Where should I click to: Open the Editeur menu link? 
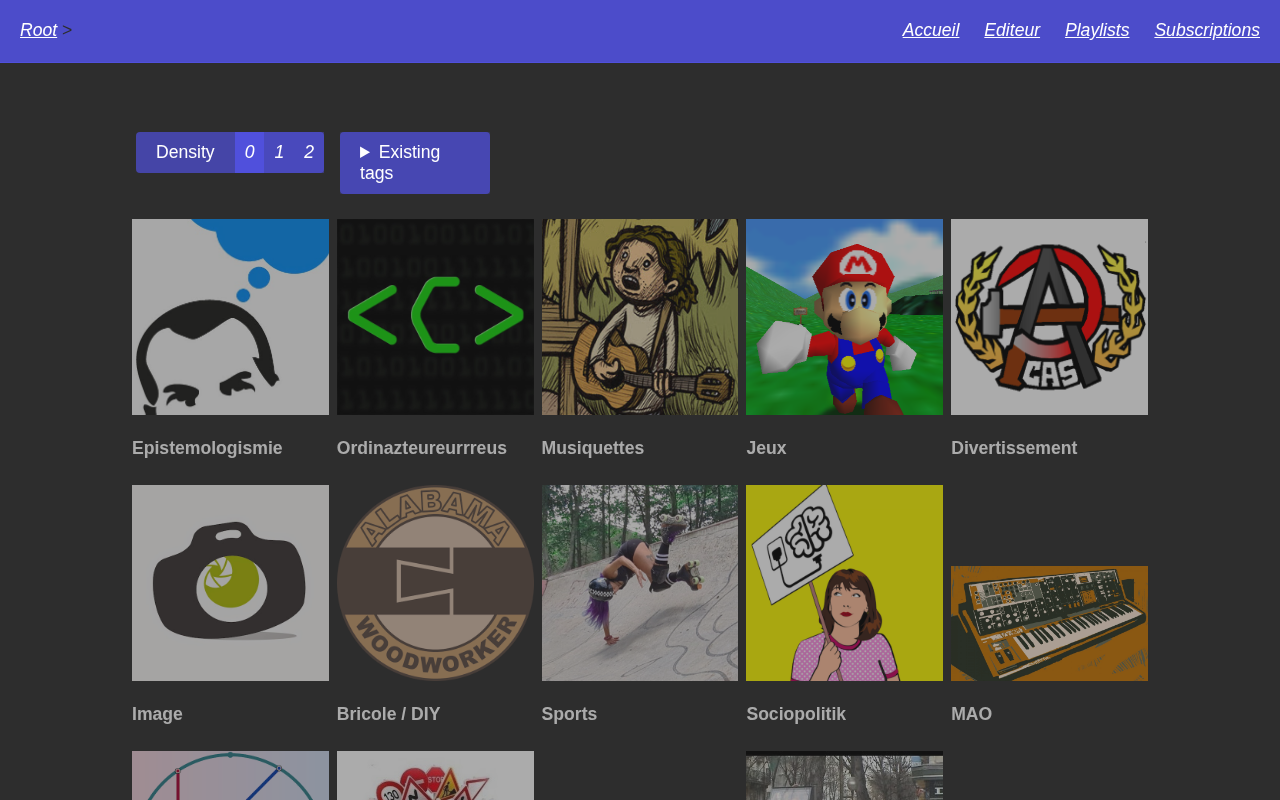[x=1012, y=30]
